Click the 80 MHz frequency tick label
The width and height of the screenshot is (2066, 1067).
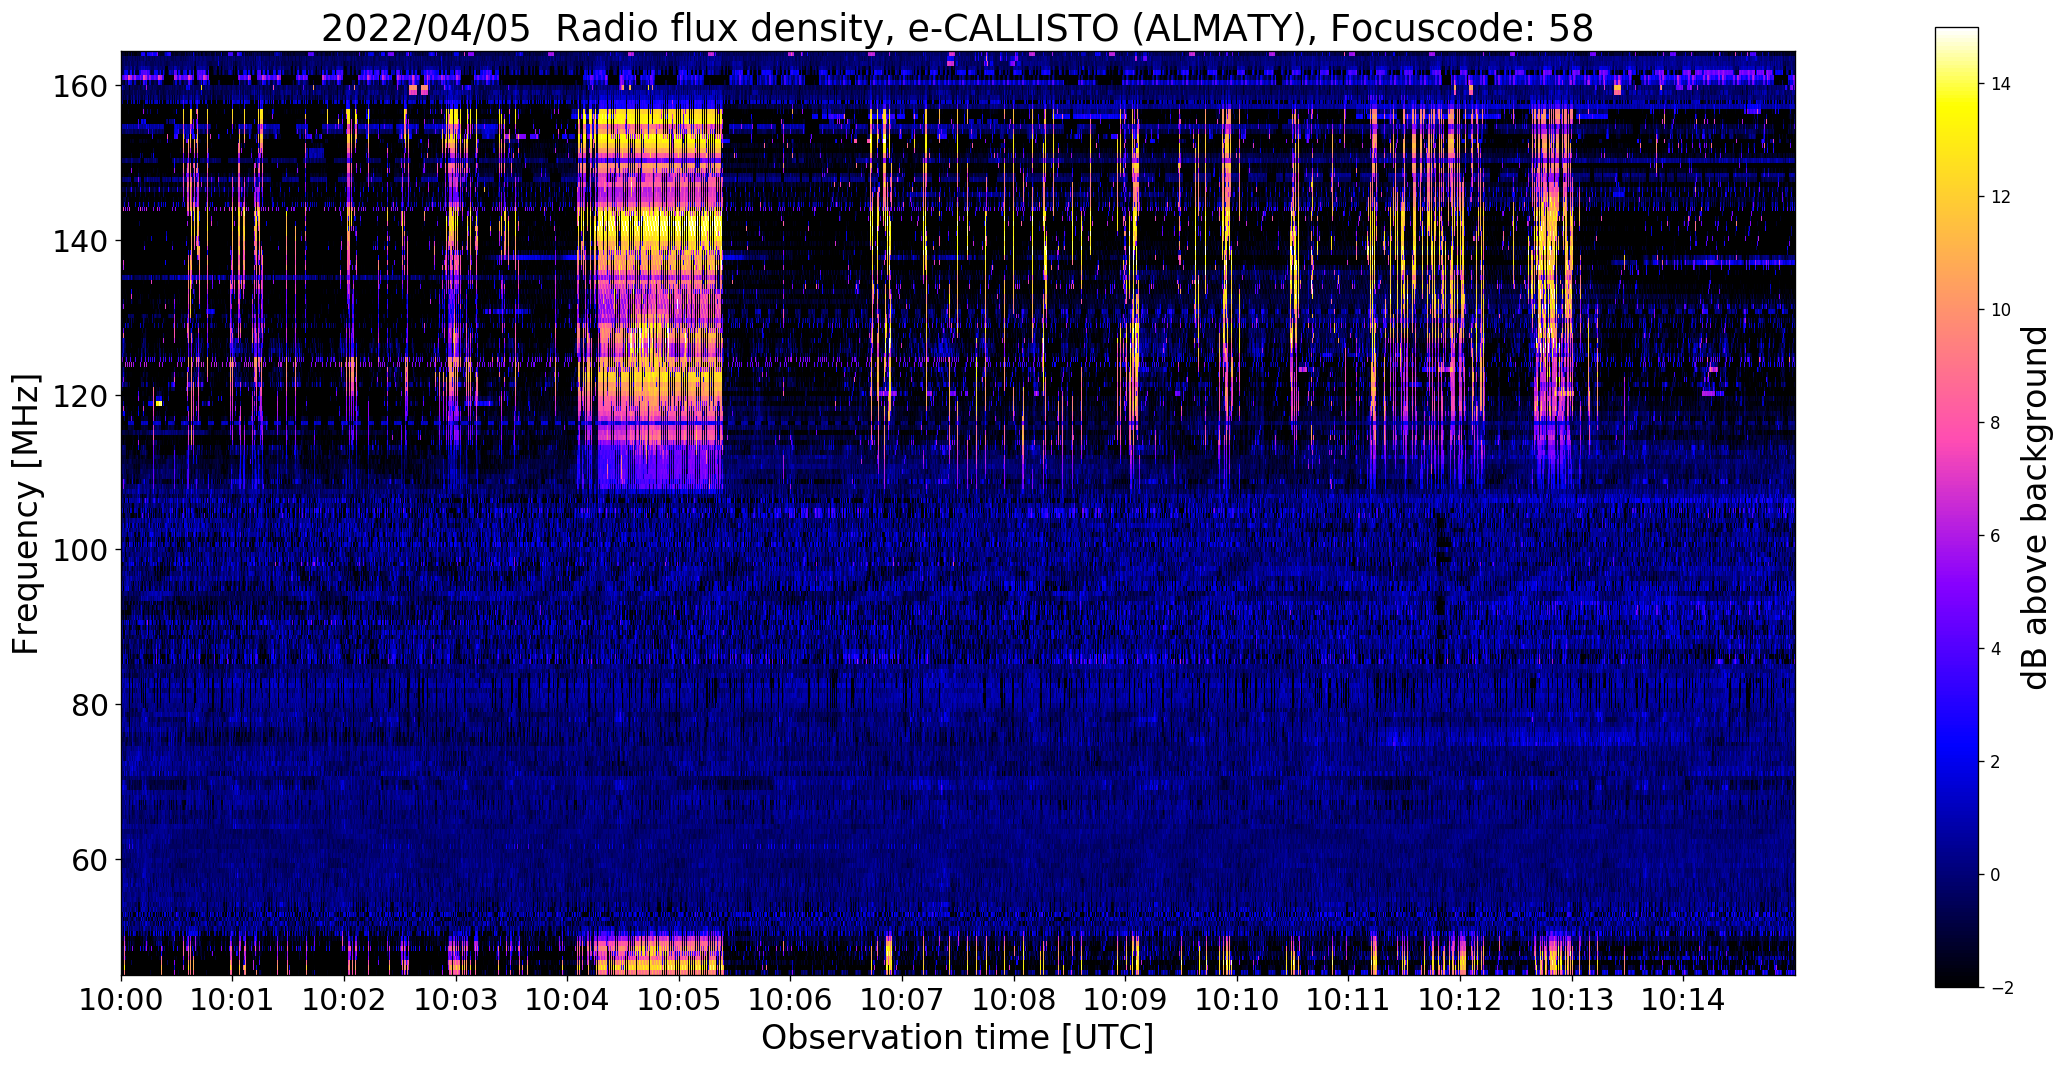coord(89,705)
